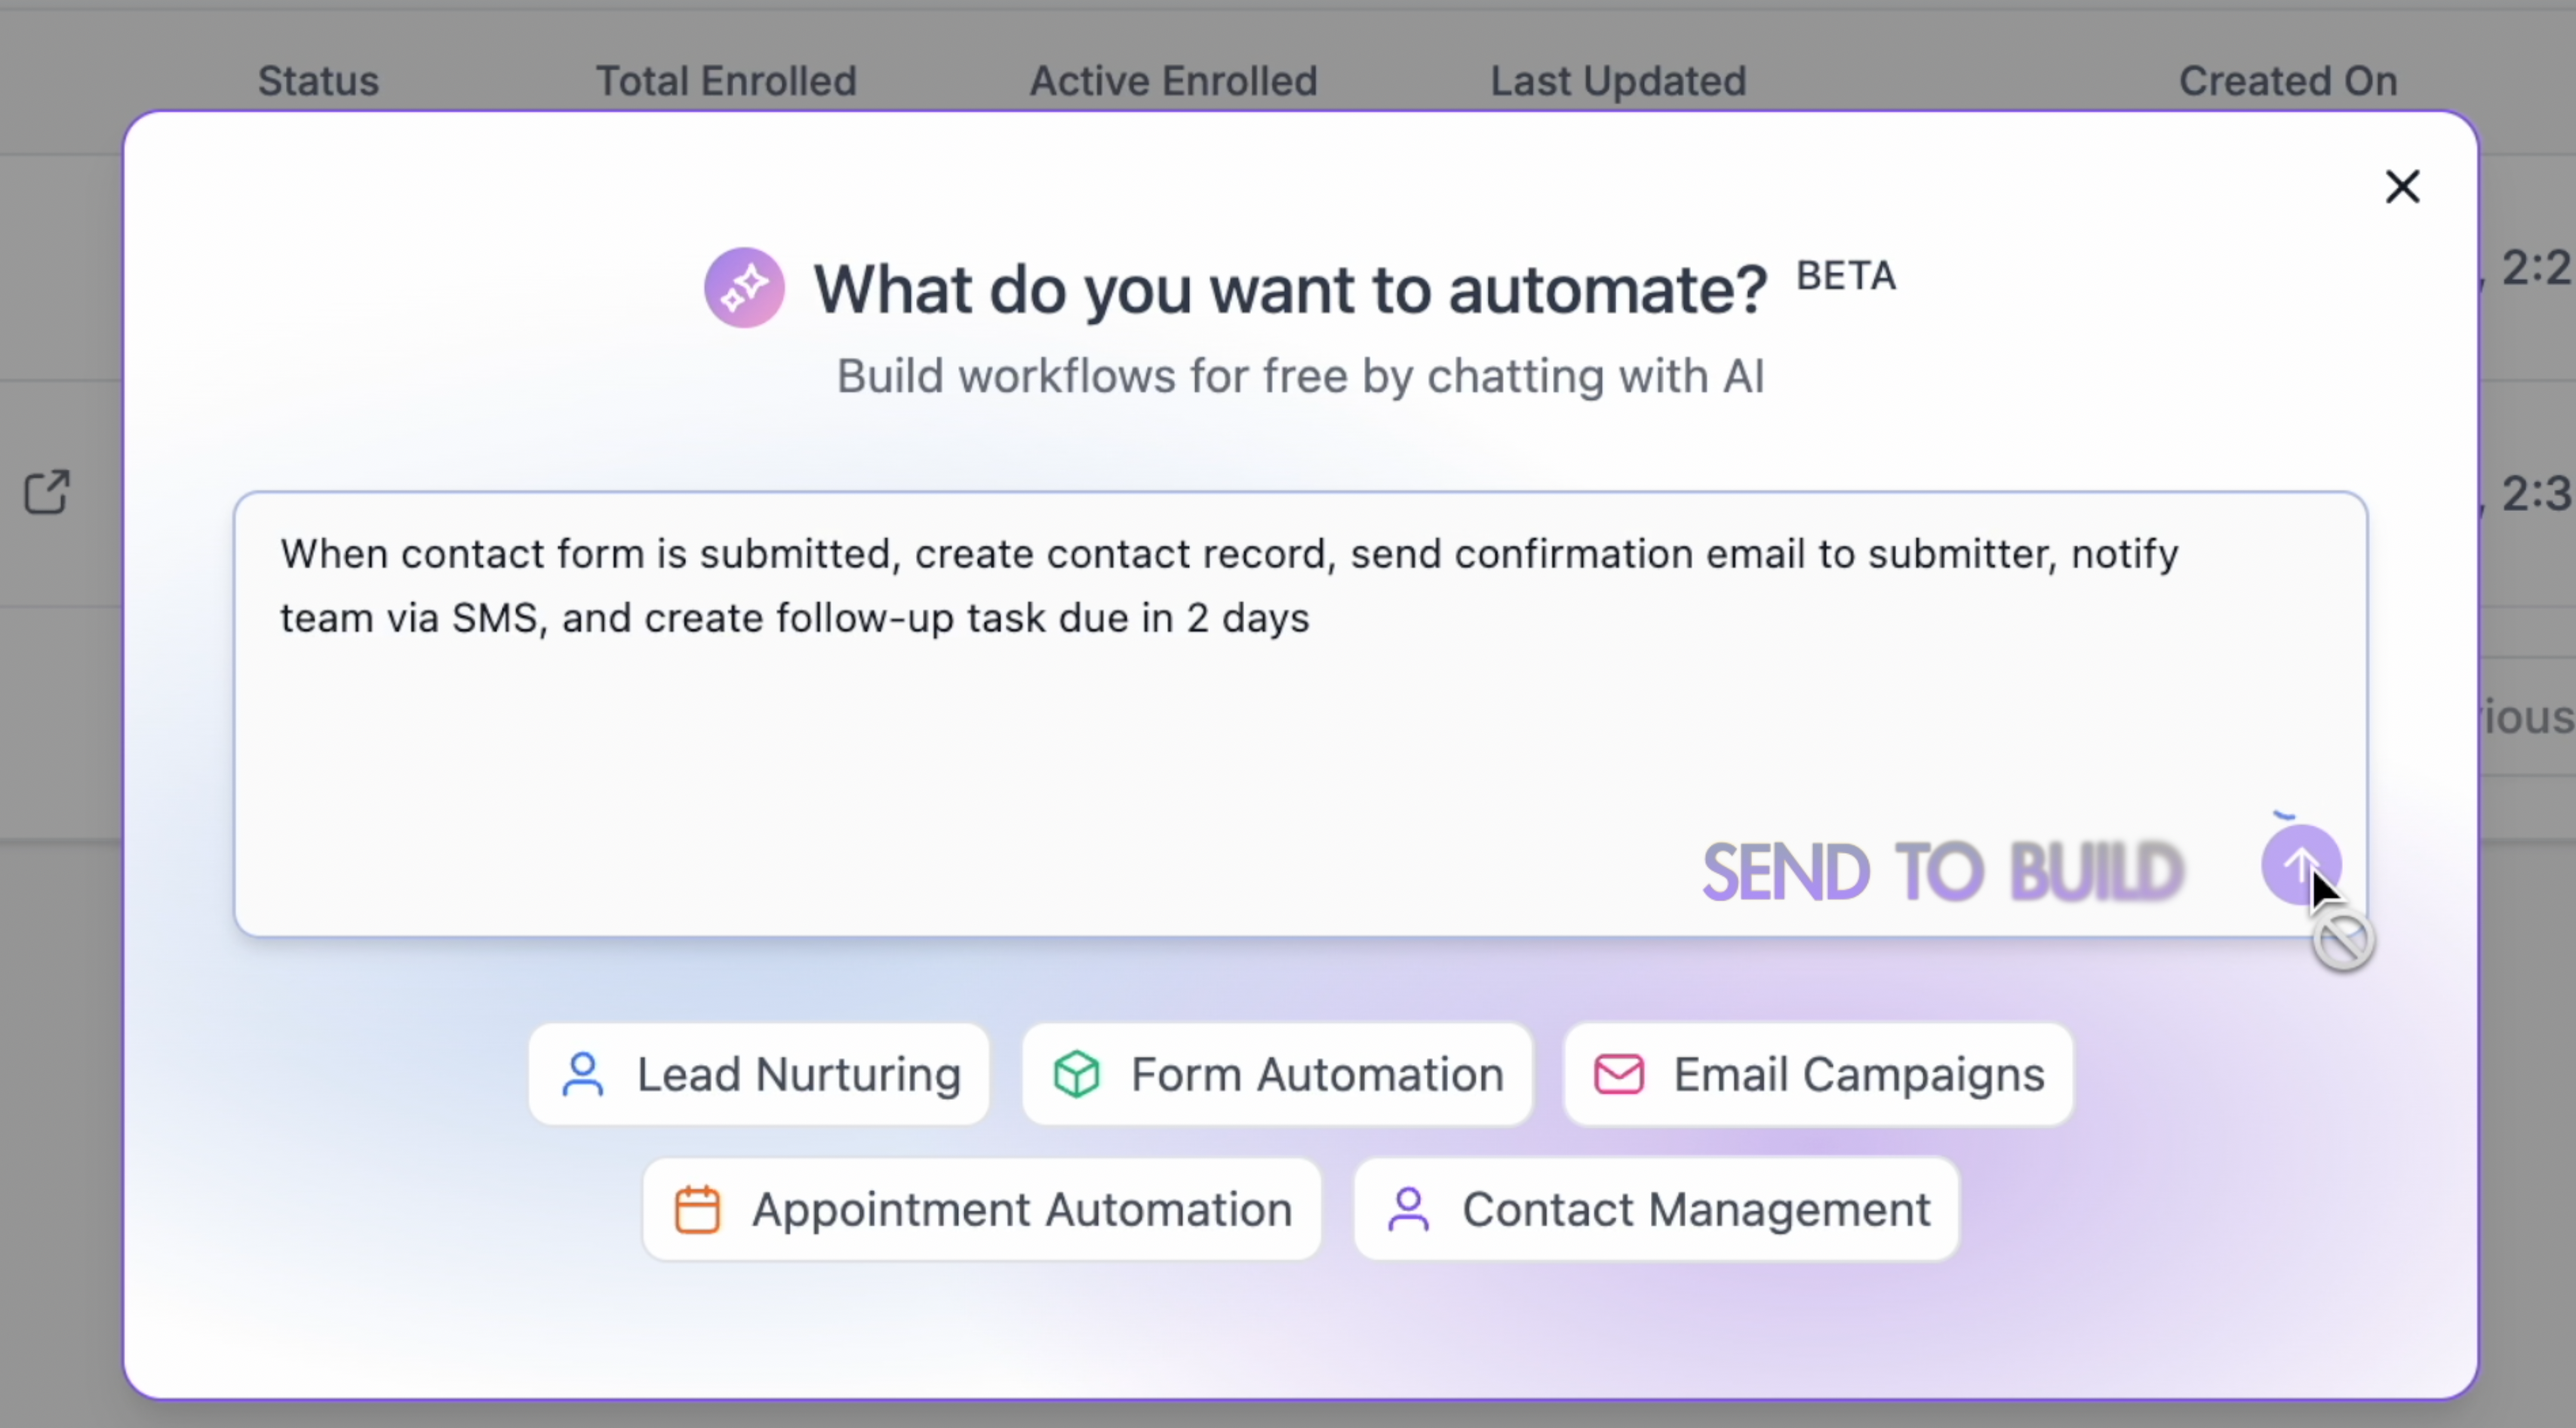Open the external link icon at left edge
The width and height of the screenshot is (2576, 1428).
click(x=47, y=492)
